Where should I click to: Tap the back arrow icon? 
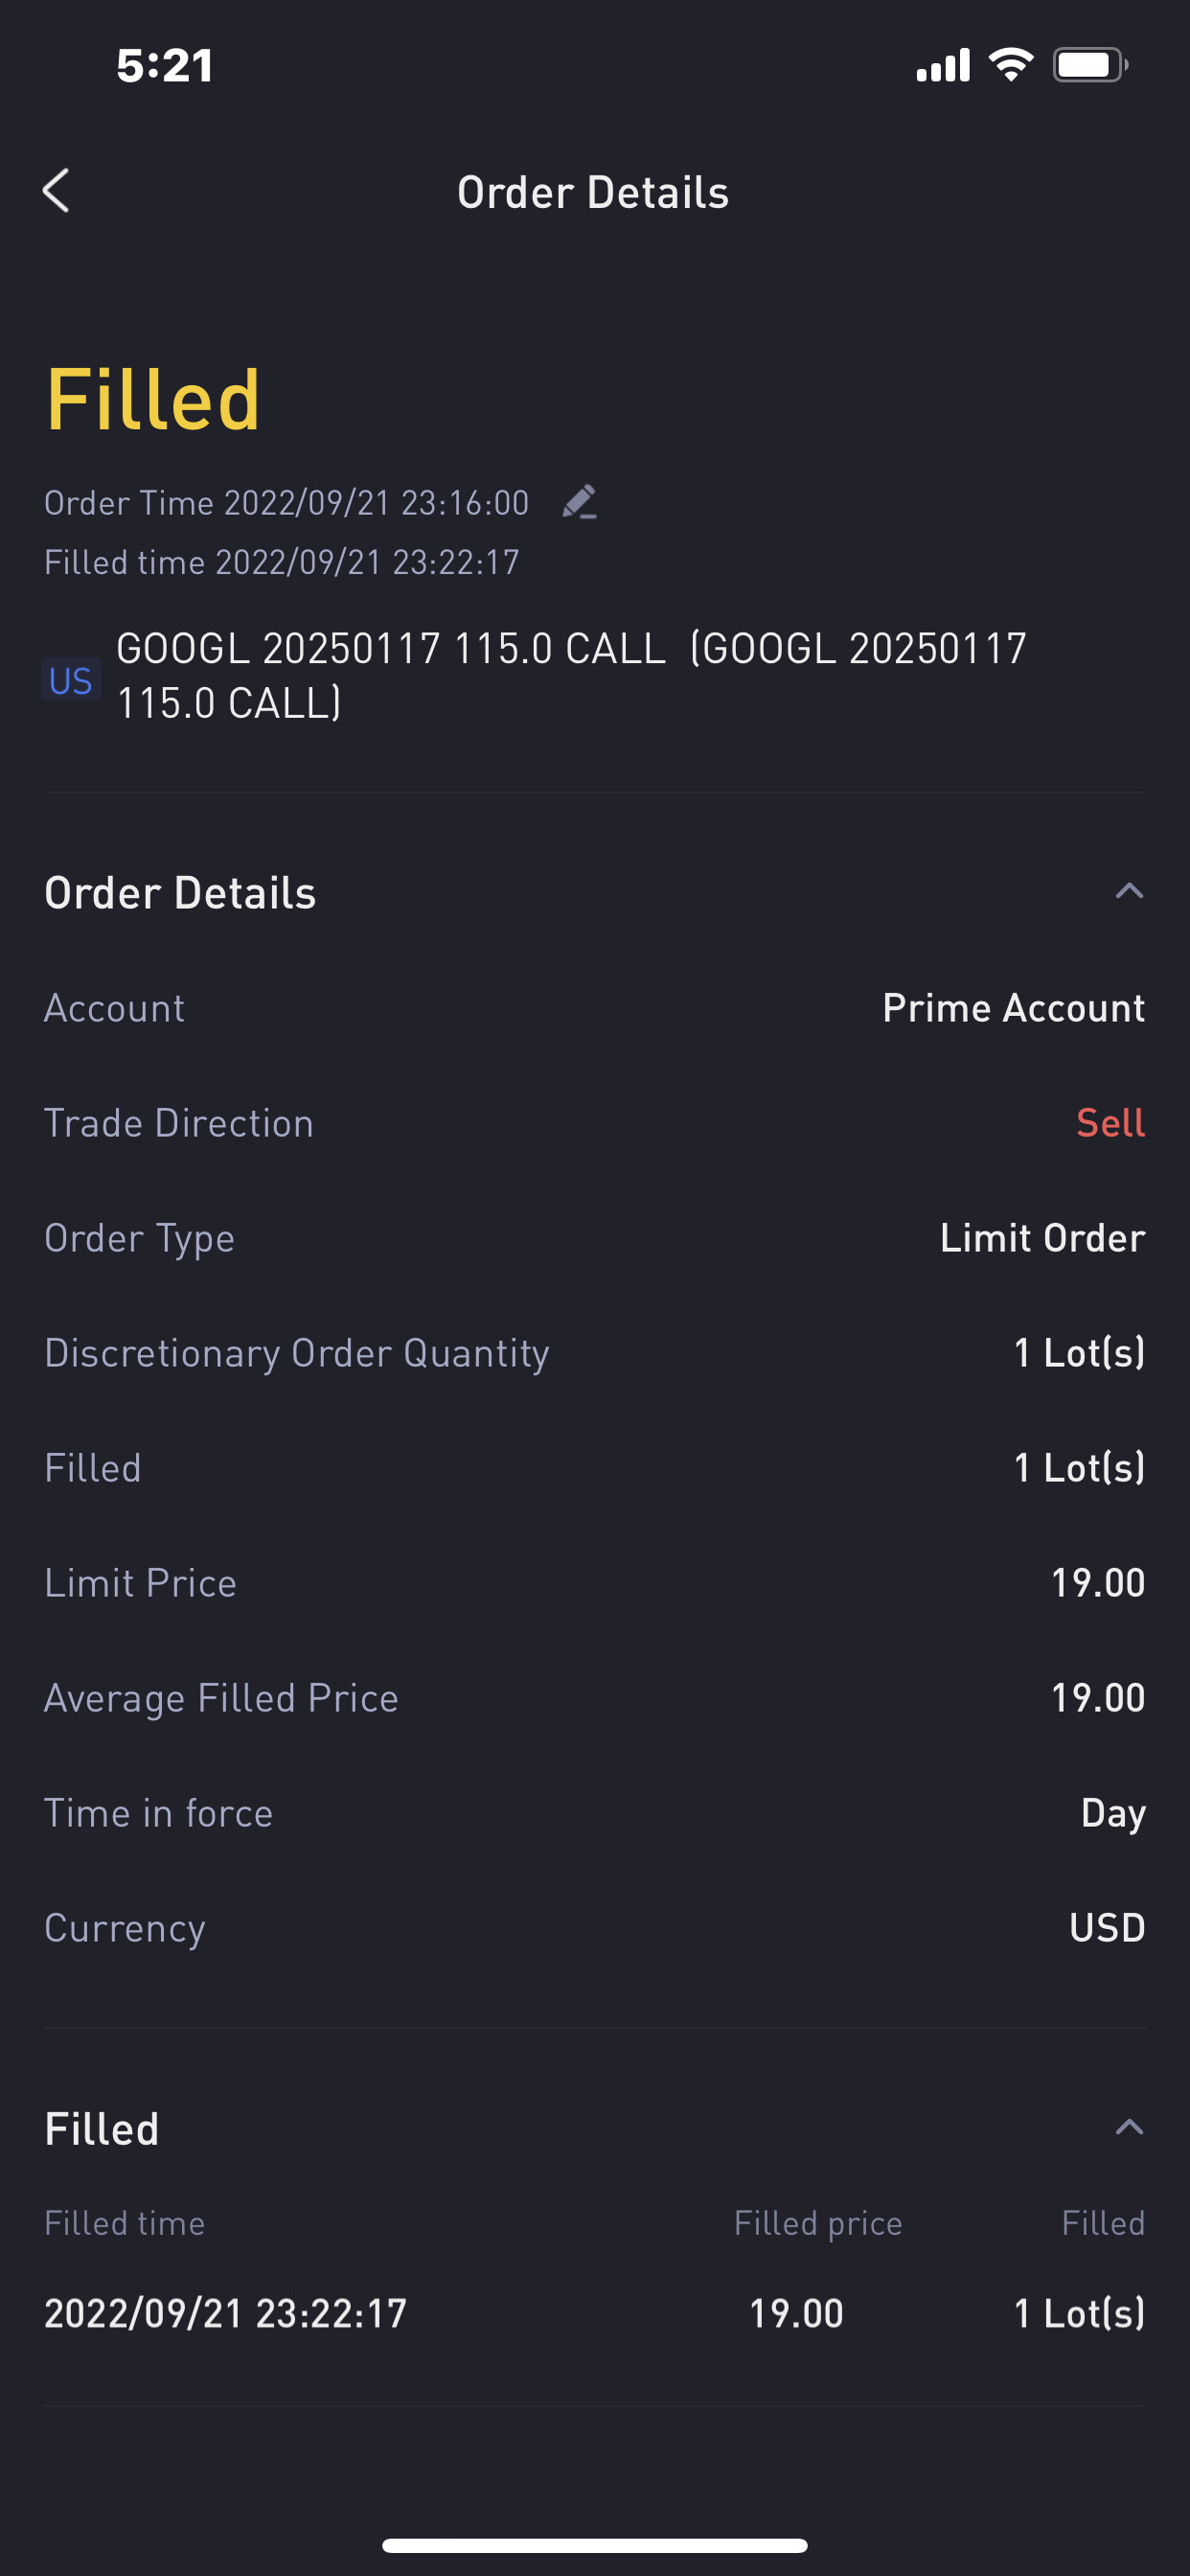coord(57,190)
